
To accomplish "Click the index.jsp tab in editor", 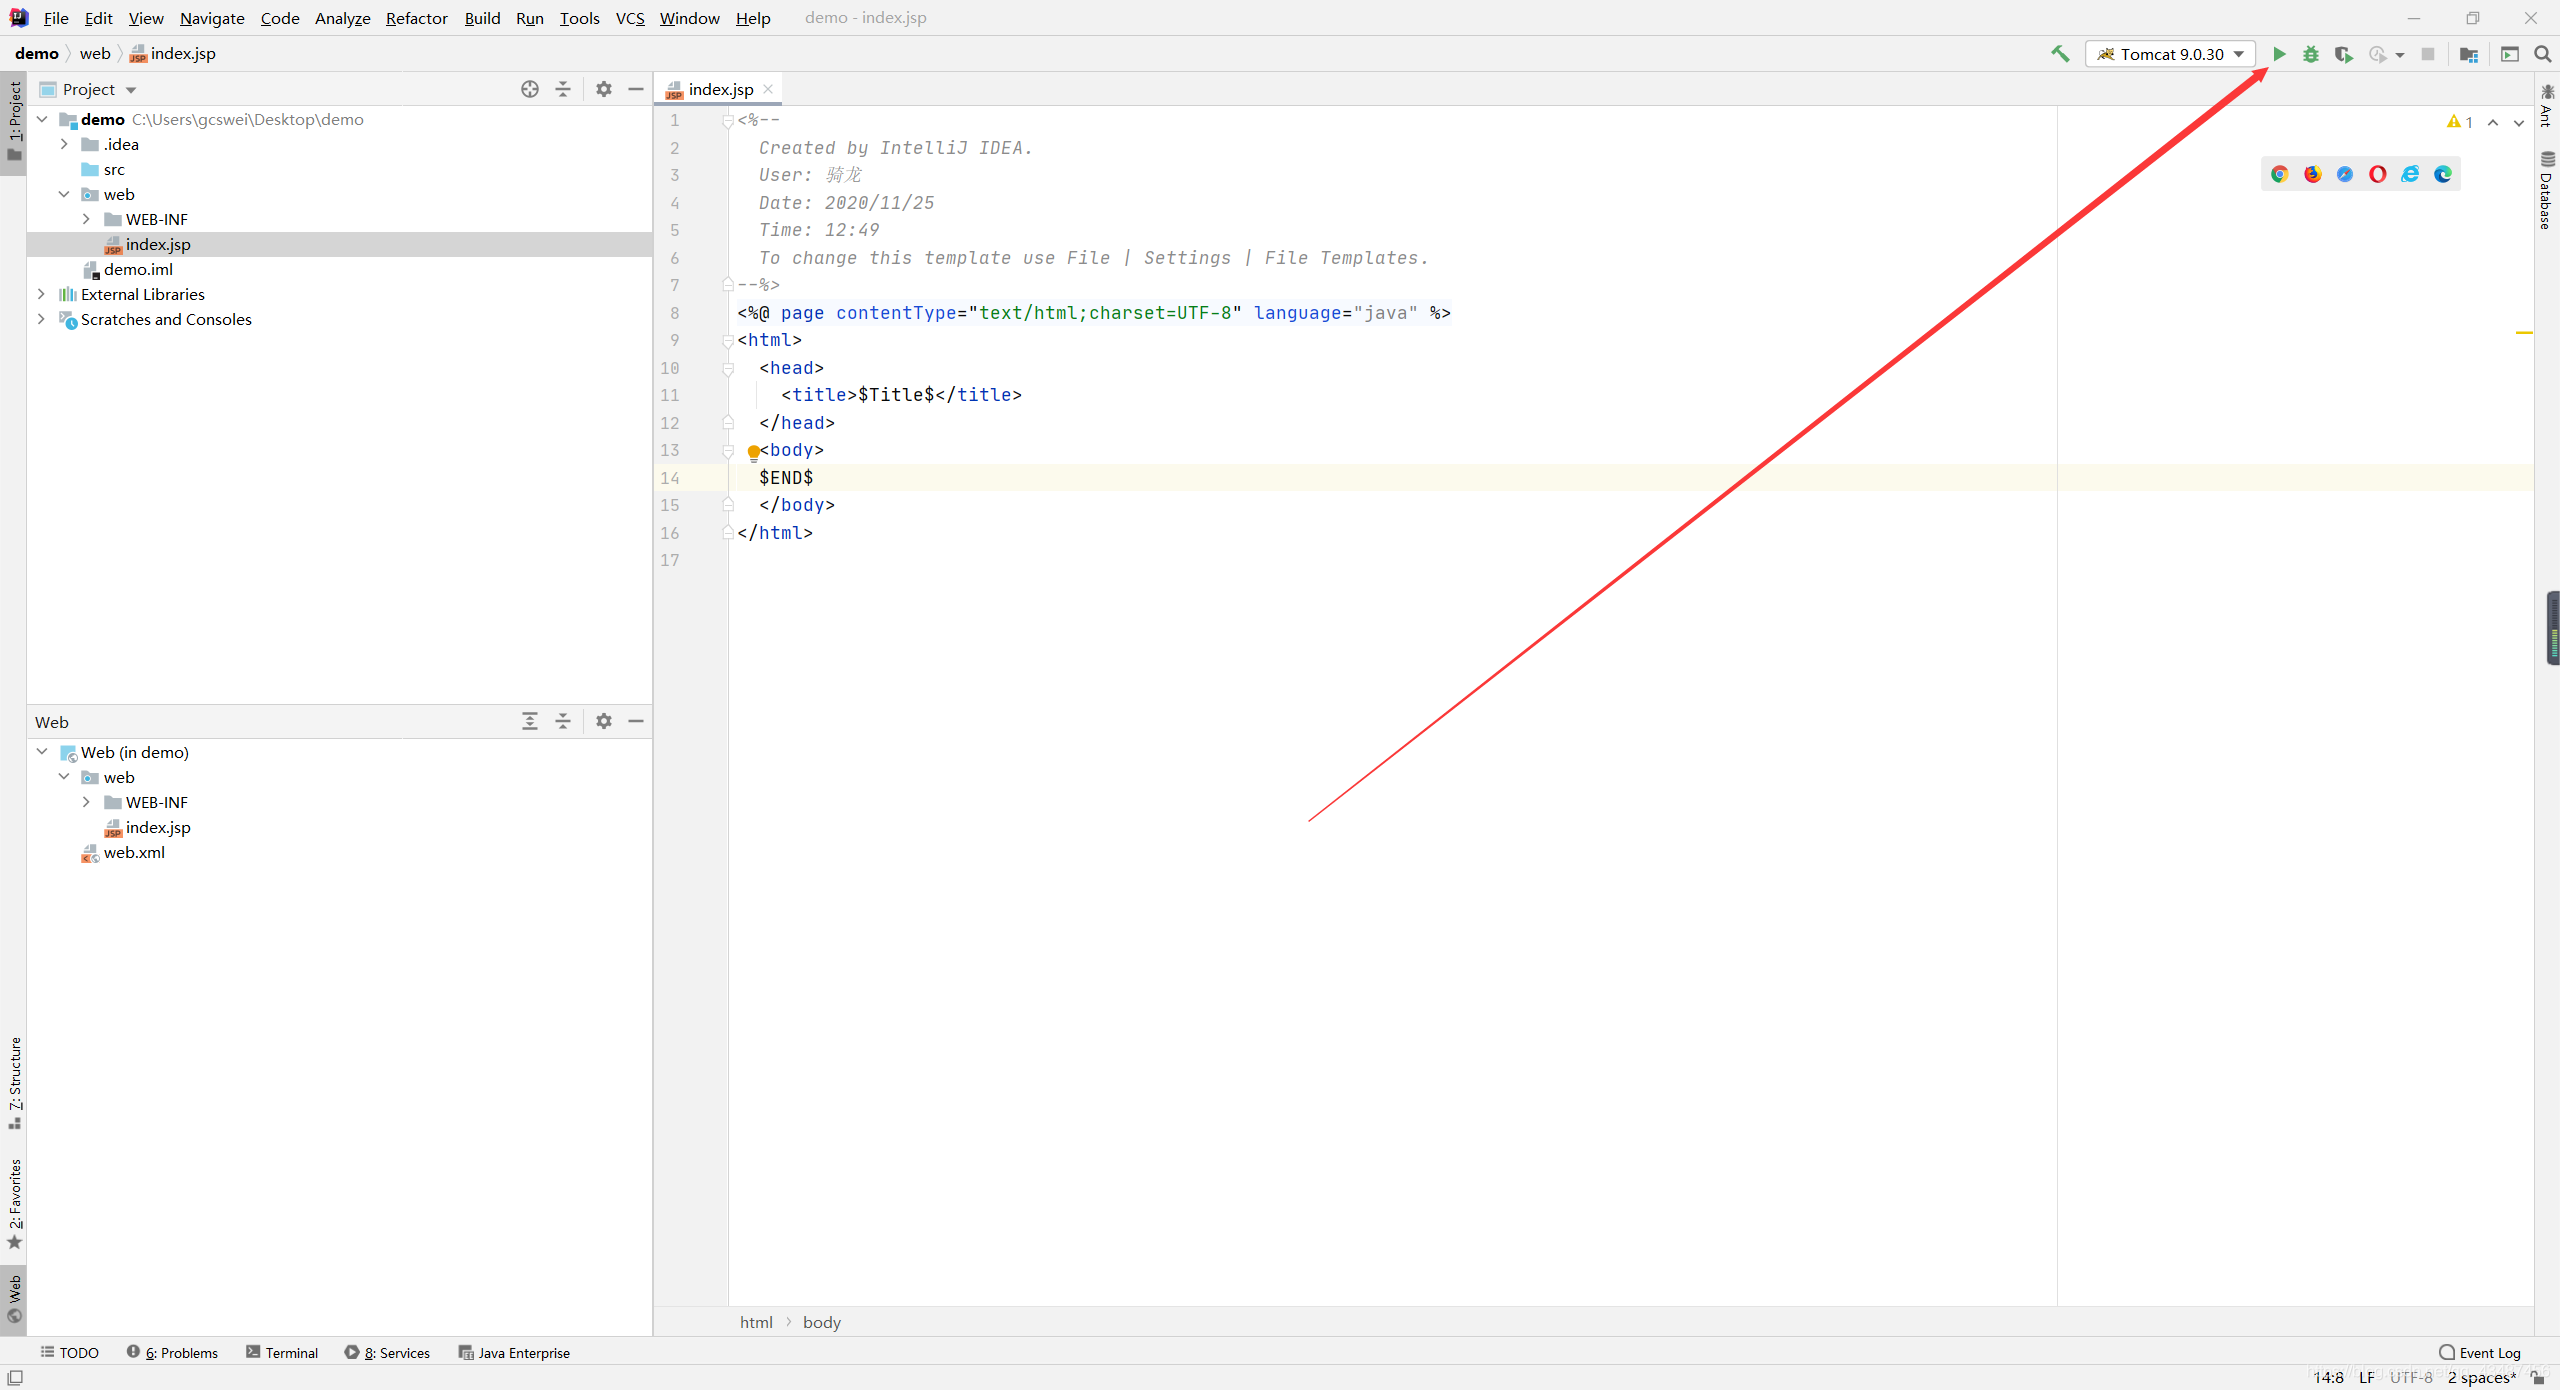I will click(x=719, y=87).
